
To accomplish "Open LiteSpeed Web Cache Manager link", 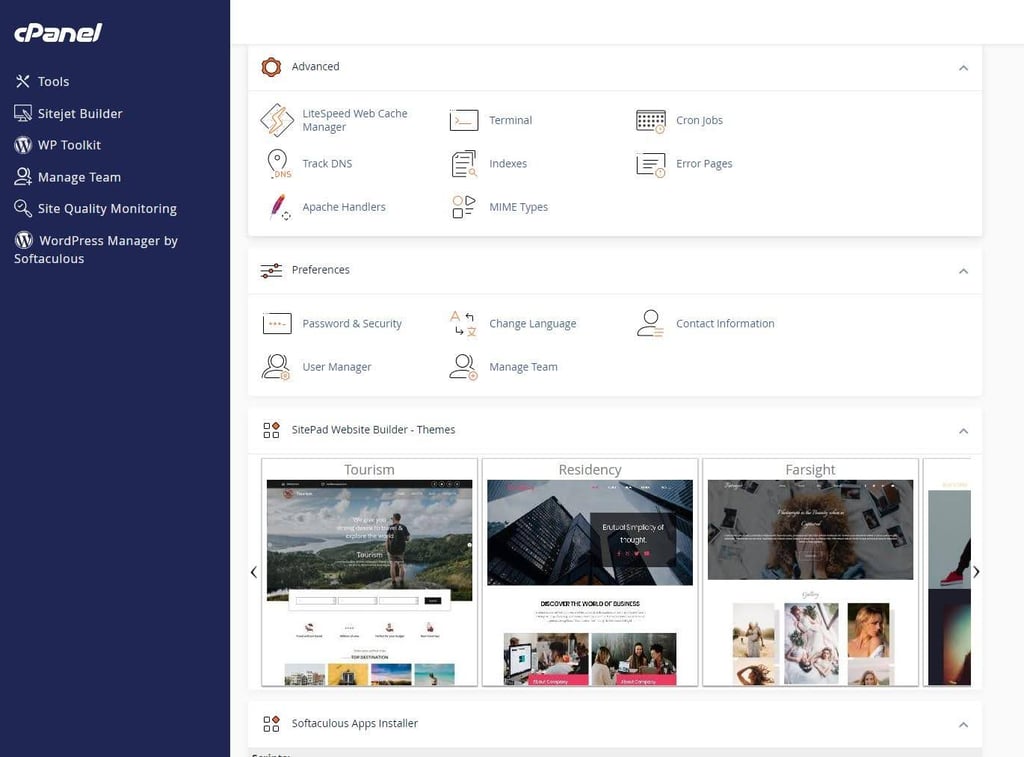I will [x=355, y=120].
